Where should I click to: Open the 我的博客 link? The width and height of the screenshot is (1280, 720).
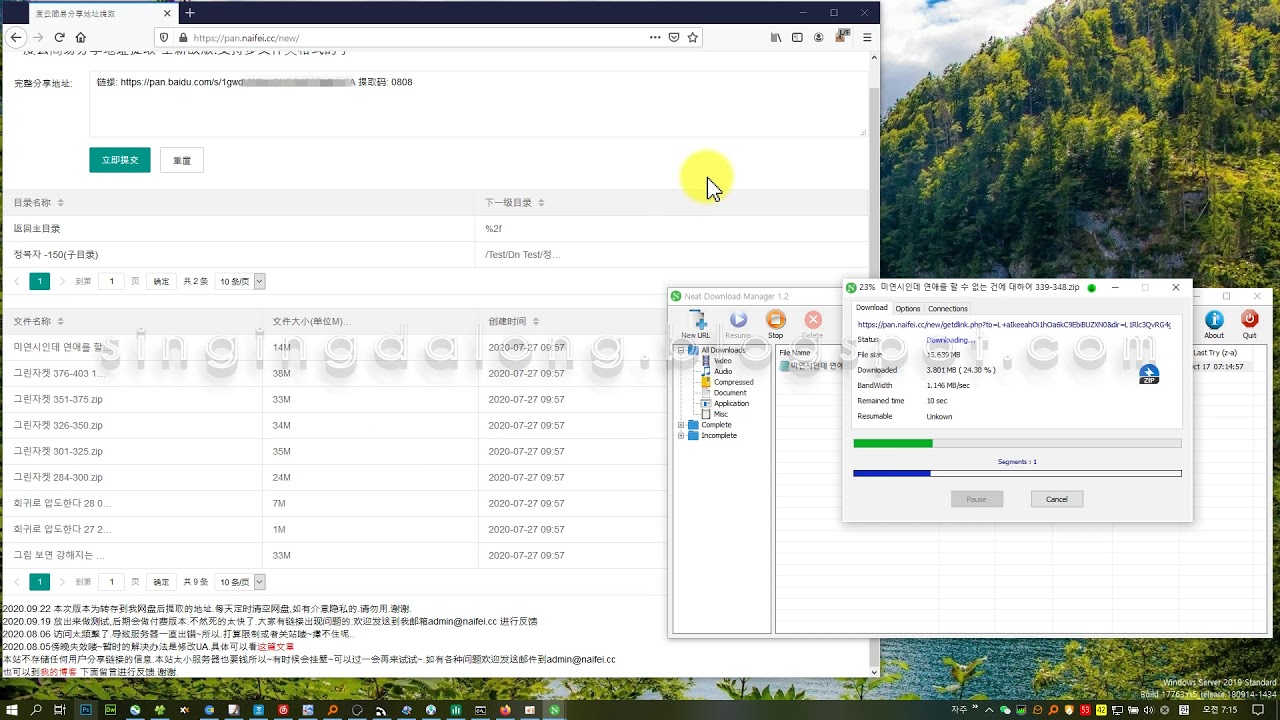pyautogui.click(x=58, y=672)
